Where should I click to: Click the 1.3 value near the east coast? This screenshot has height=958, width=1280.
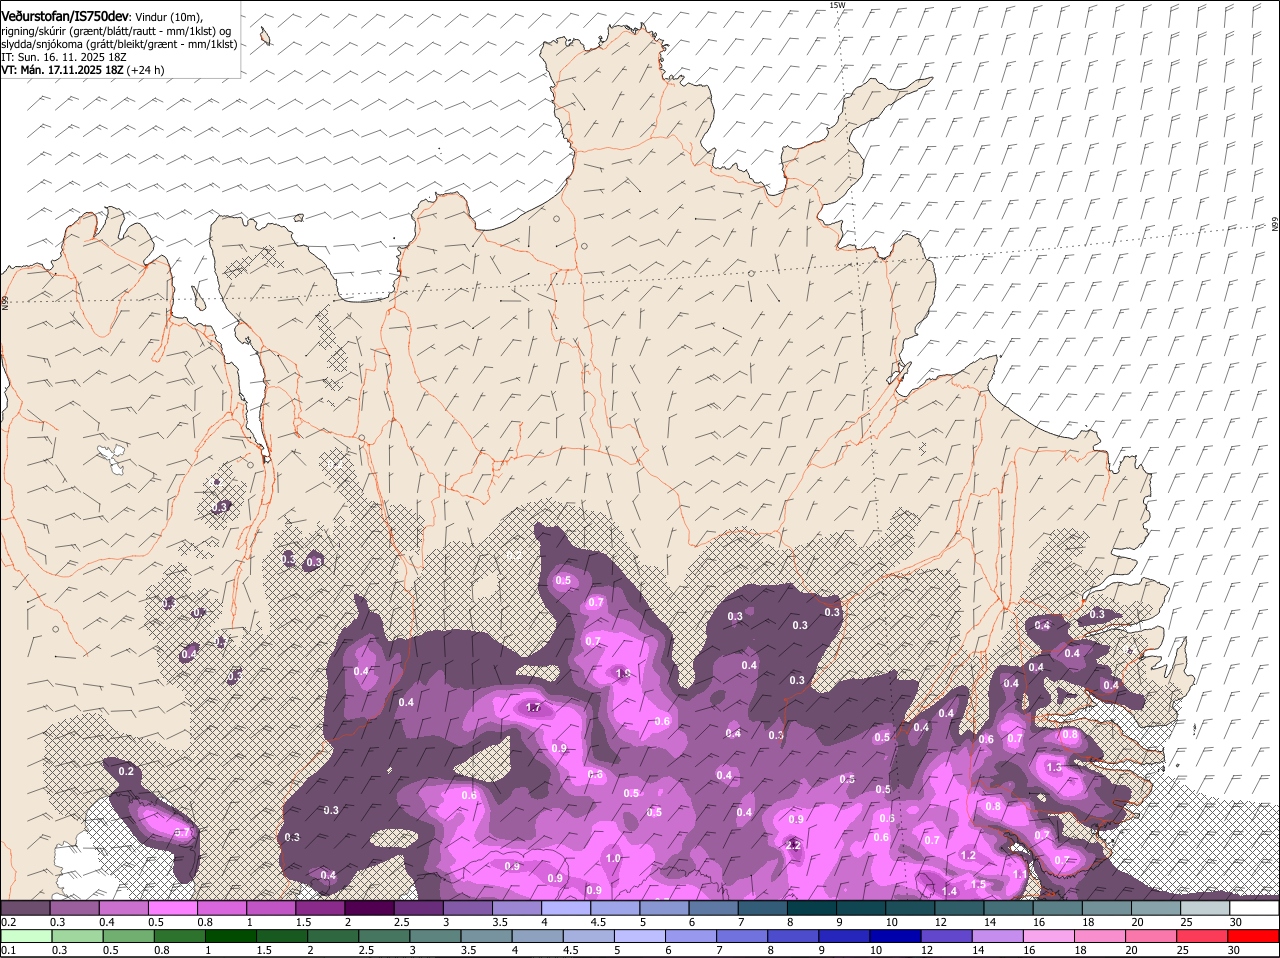click(1054, 768)
